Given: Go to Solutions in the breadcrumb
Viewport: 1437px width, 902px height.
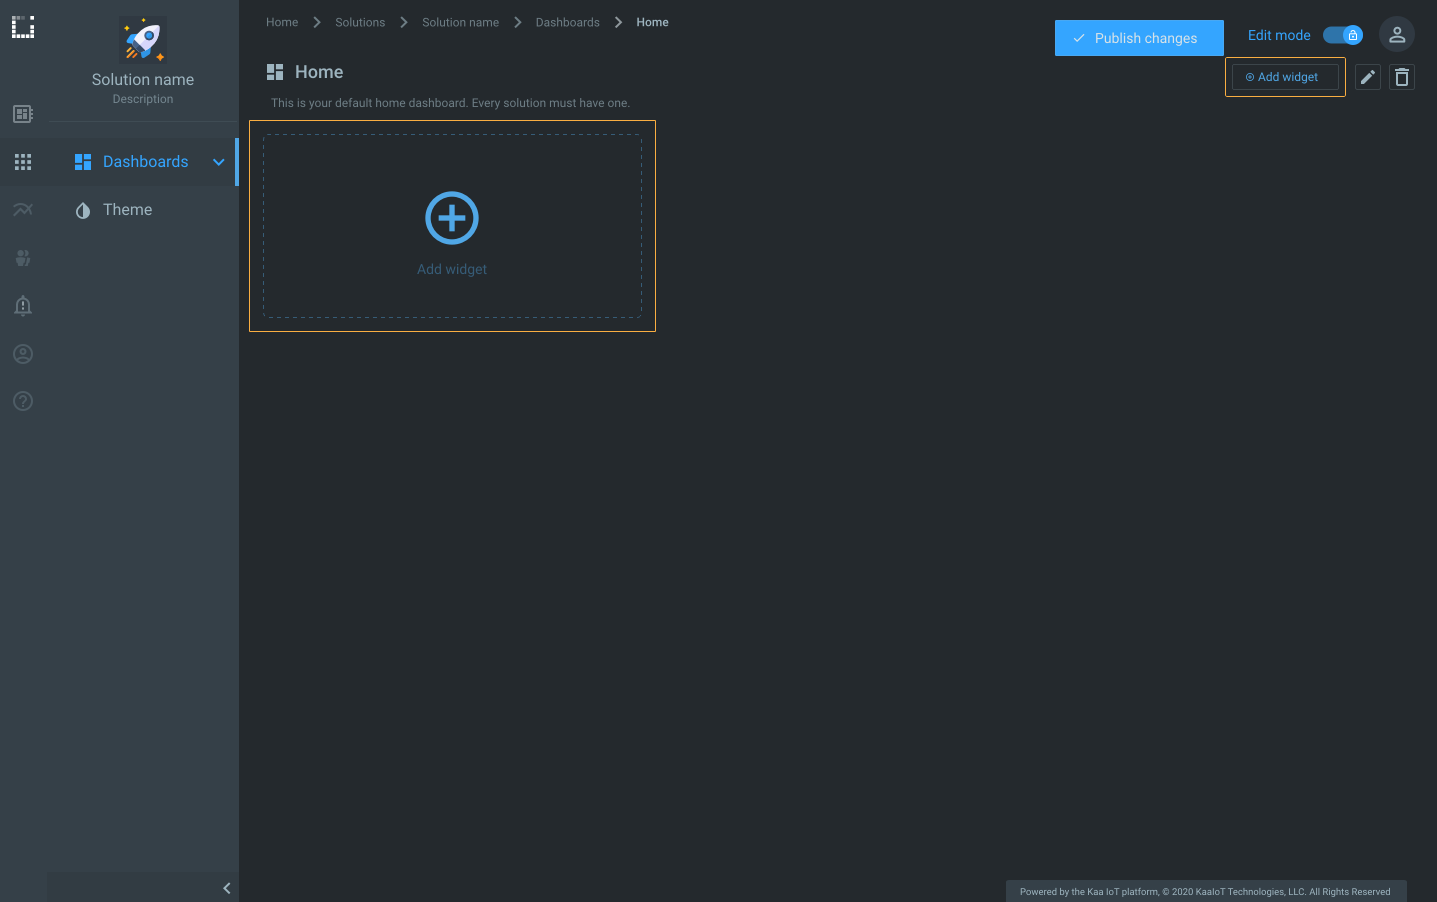Looking at the screenshot, I should coord(360,22).
